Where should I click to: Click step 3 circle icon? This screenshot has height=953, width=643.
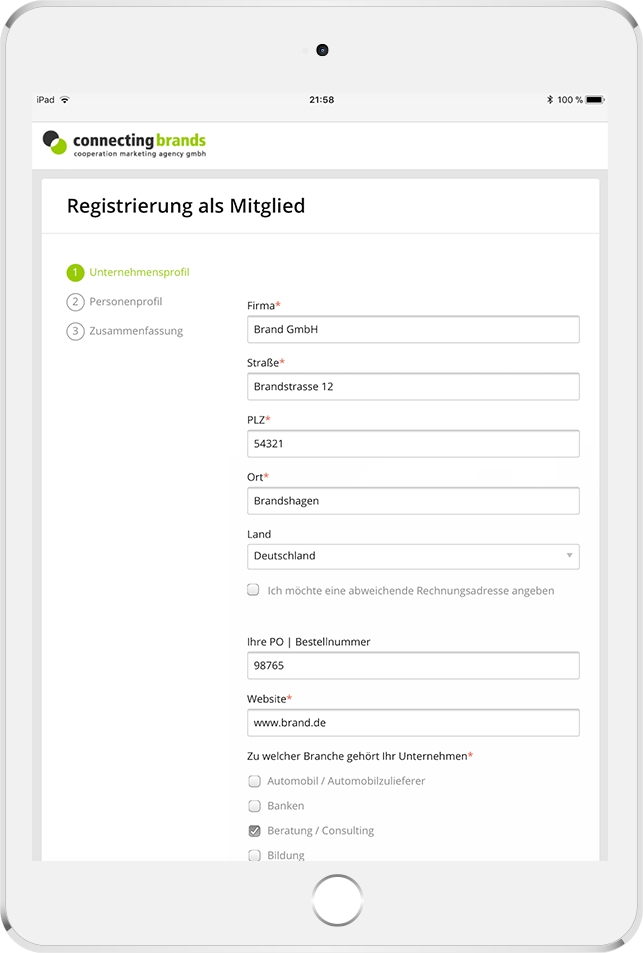tap(75, 331)
